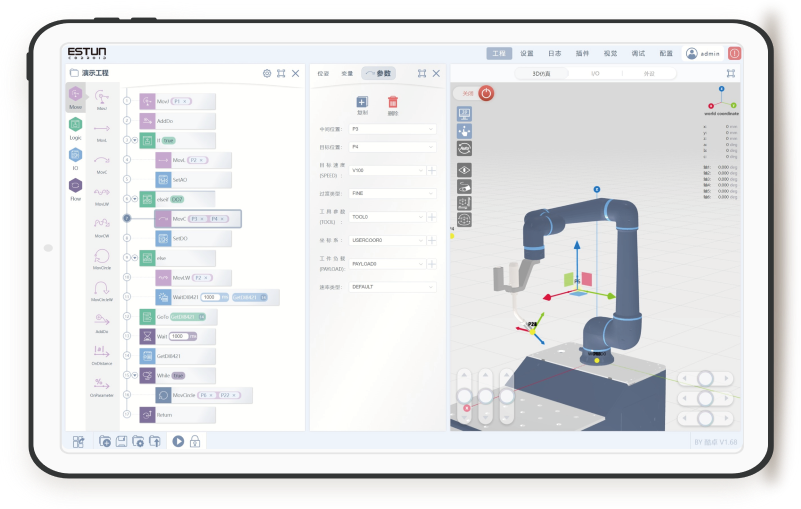Screen dimensions: 801x509
Task: Pick the OnParameter instruction from the palette
Action: tap(102, 387)
